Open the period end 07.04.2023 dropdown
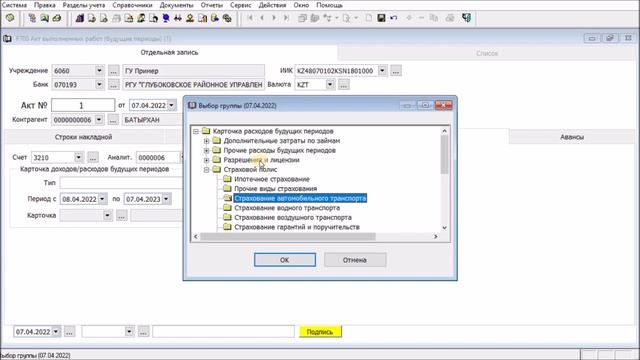This screenshot has width=640, height=360. (166, 199)
